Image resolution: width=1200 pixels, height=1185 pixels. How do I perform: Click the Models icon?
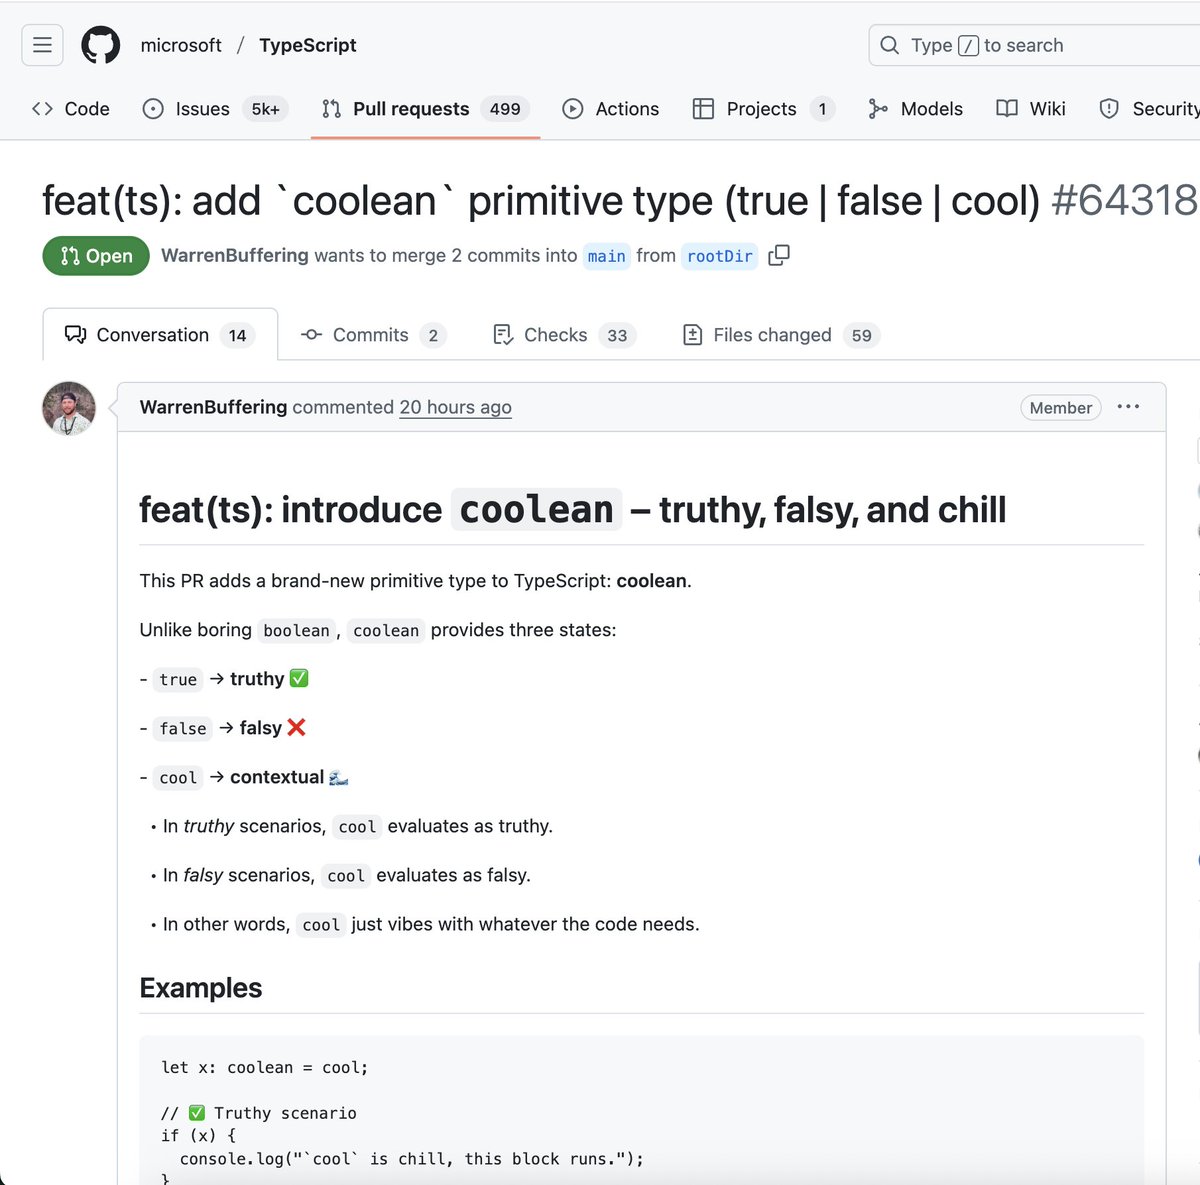(x=878, y=109)
